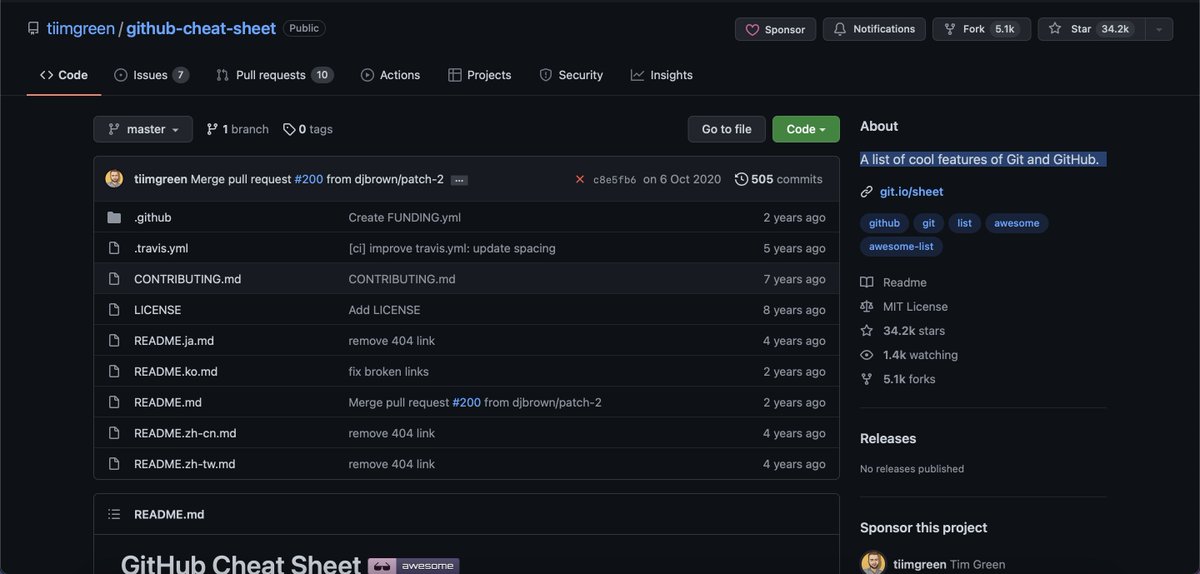Fork the repository with the Fork button

982,29
